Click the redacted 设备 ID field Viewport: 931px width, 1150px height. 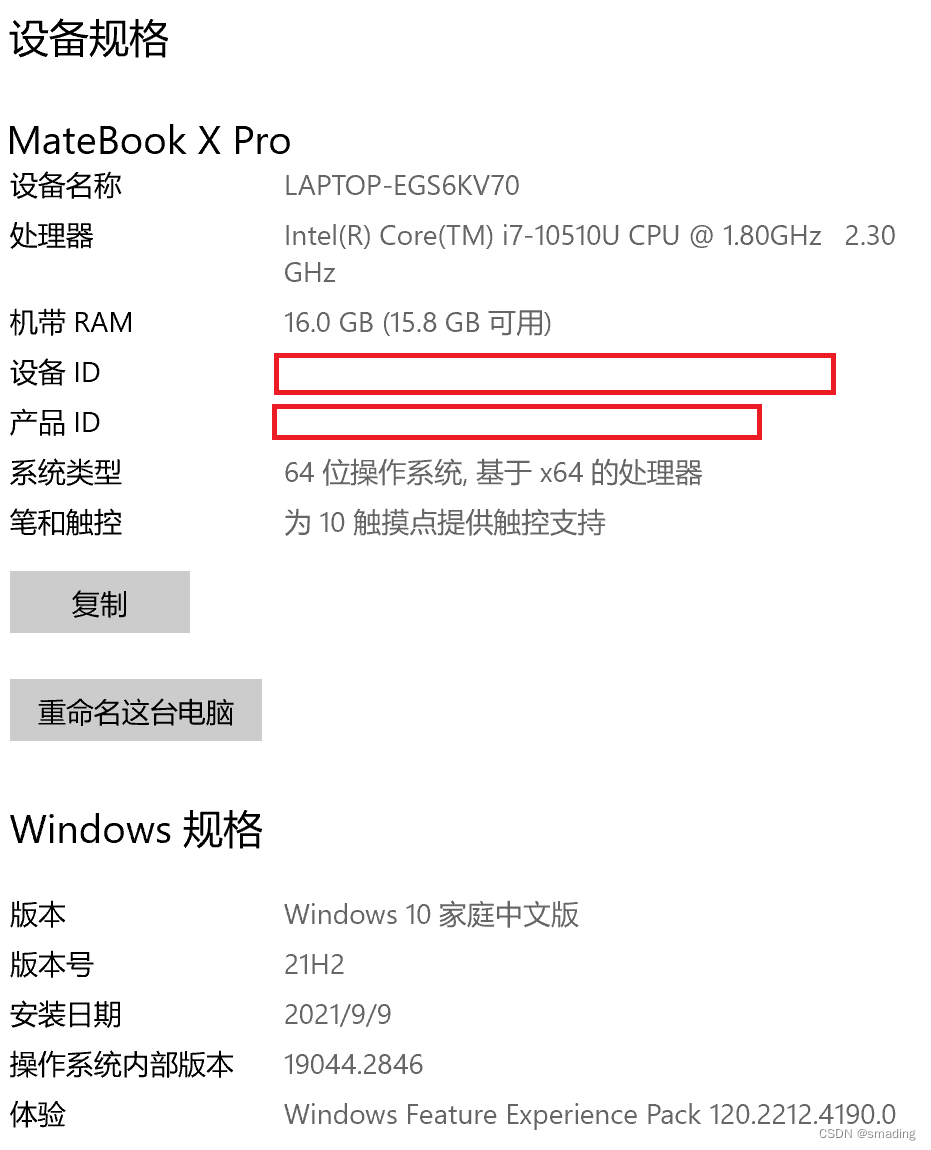555,374
